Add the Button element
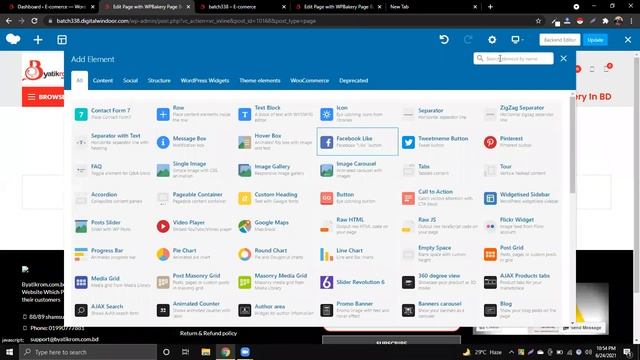 tap(357, 198)
